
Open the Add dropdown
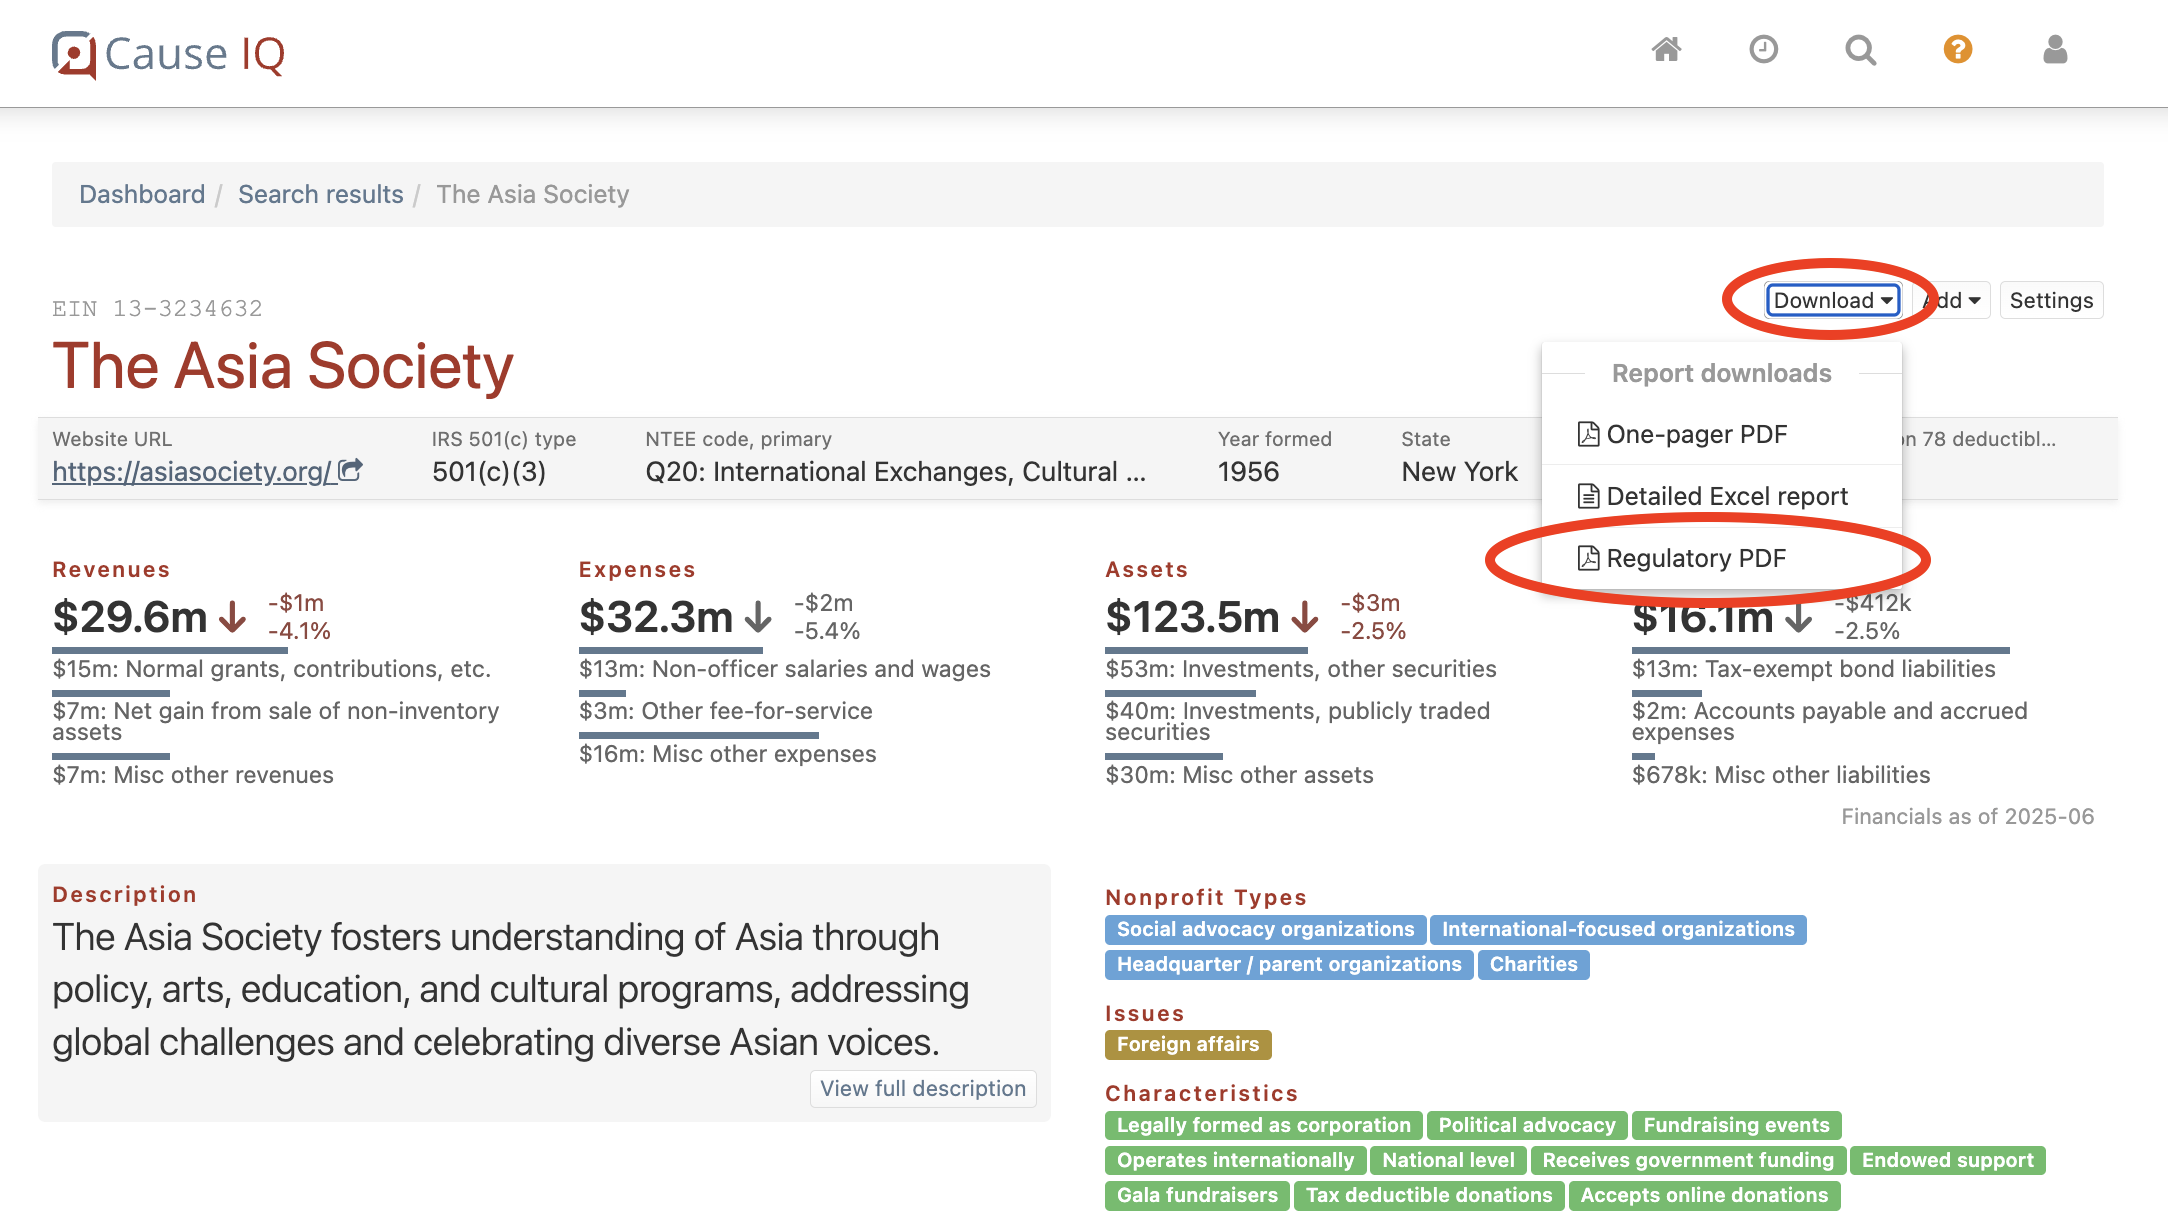1951,300
